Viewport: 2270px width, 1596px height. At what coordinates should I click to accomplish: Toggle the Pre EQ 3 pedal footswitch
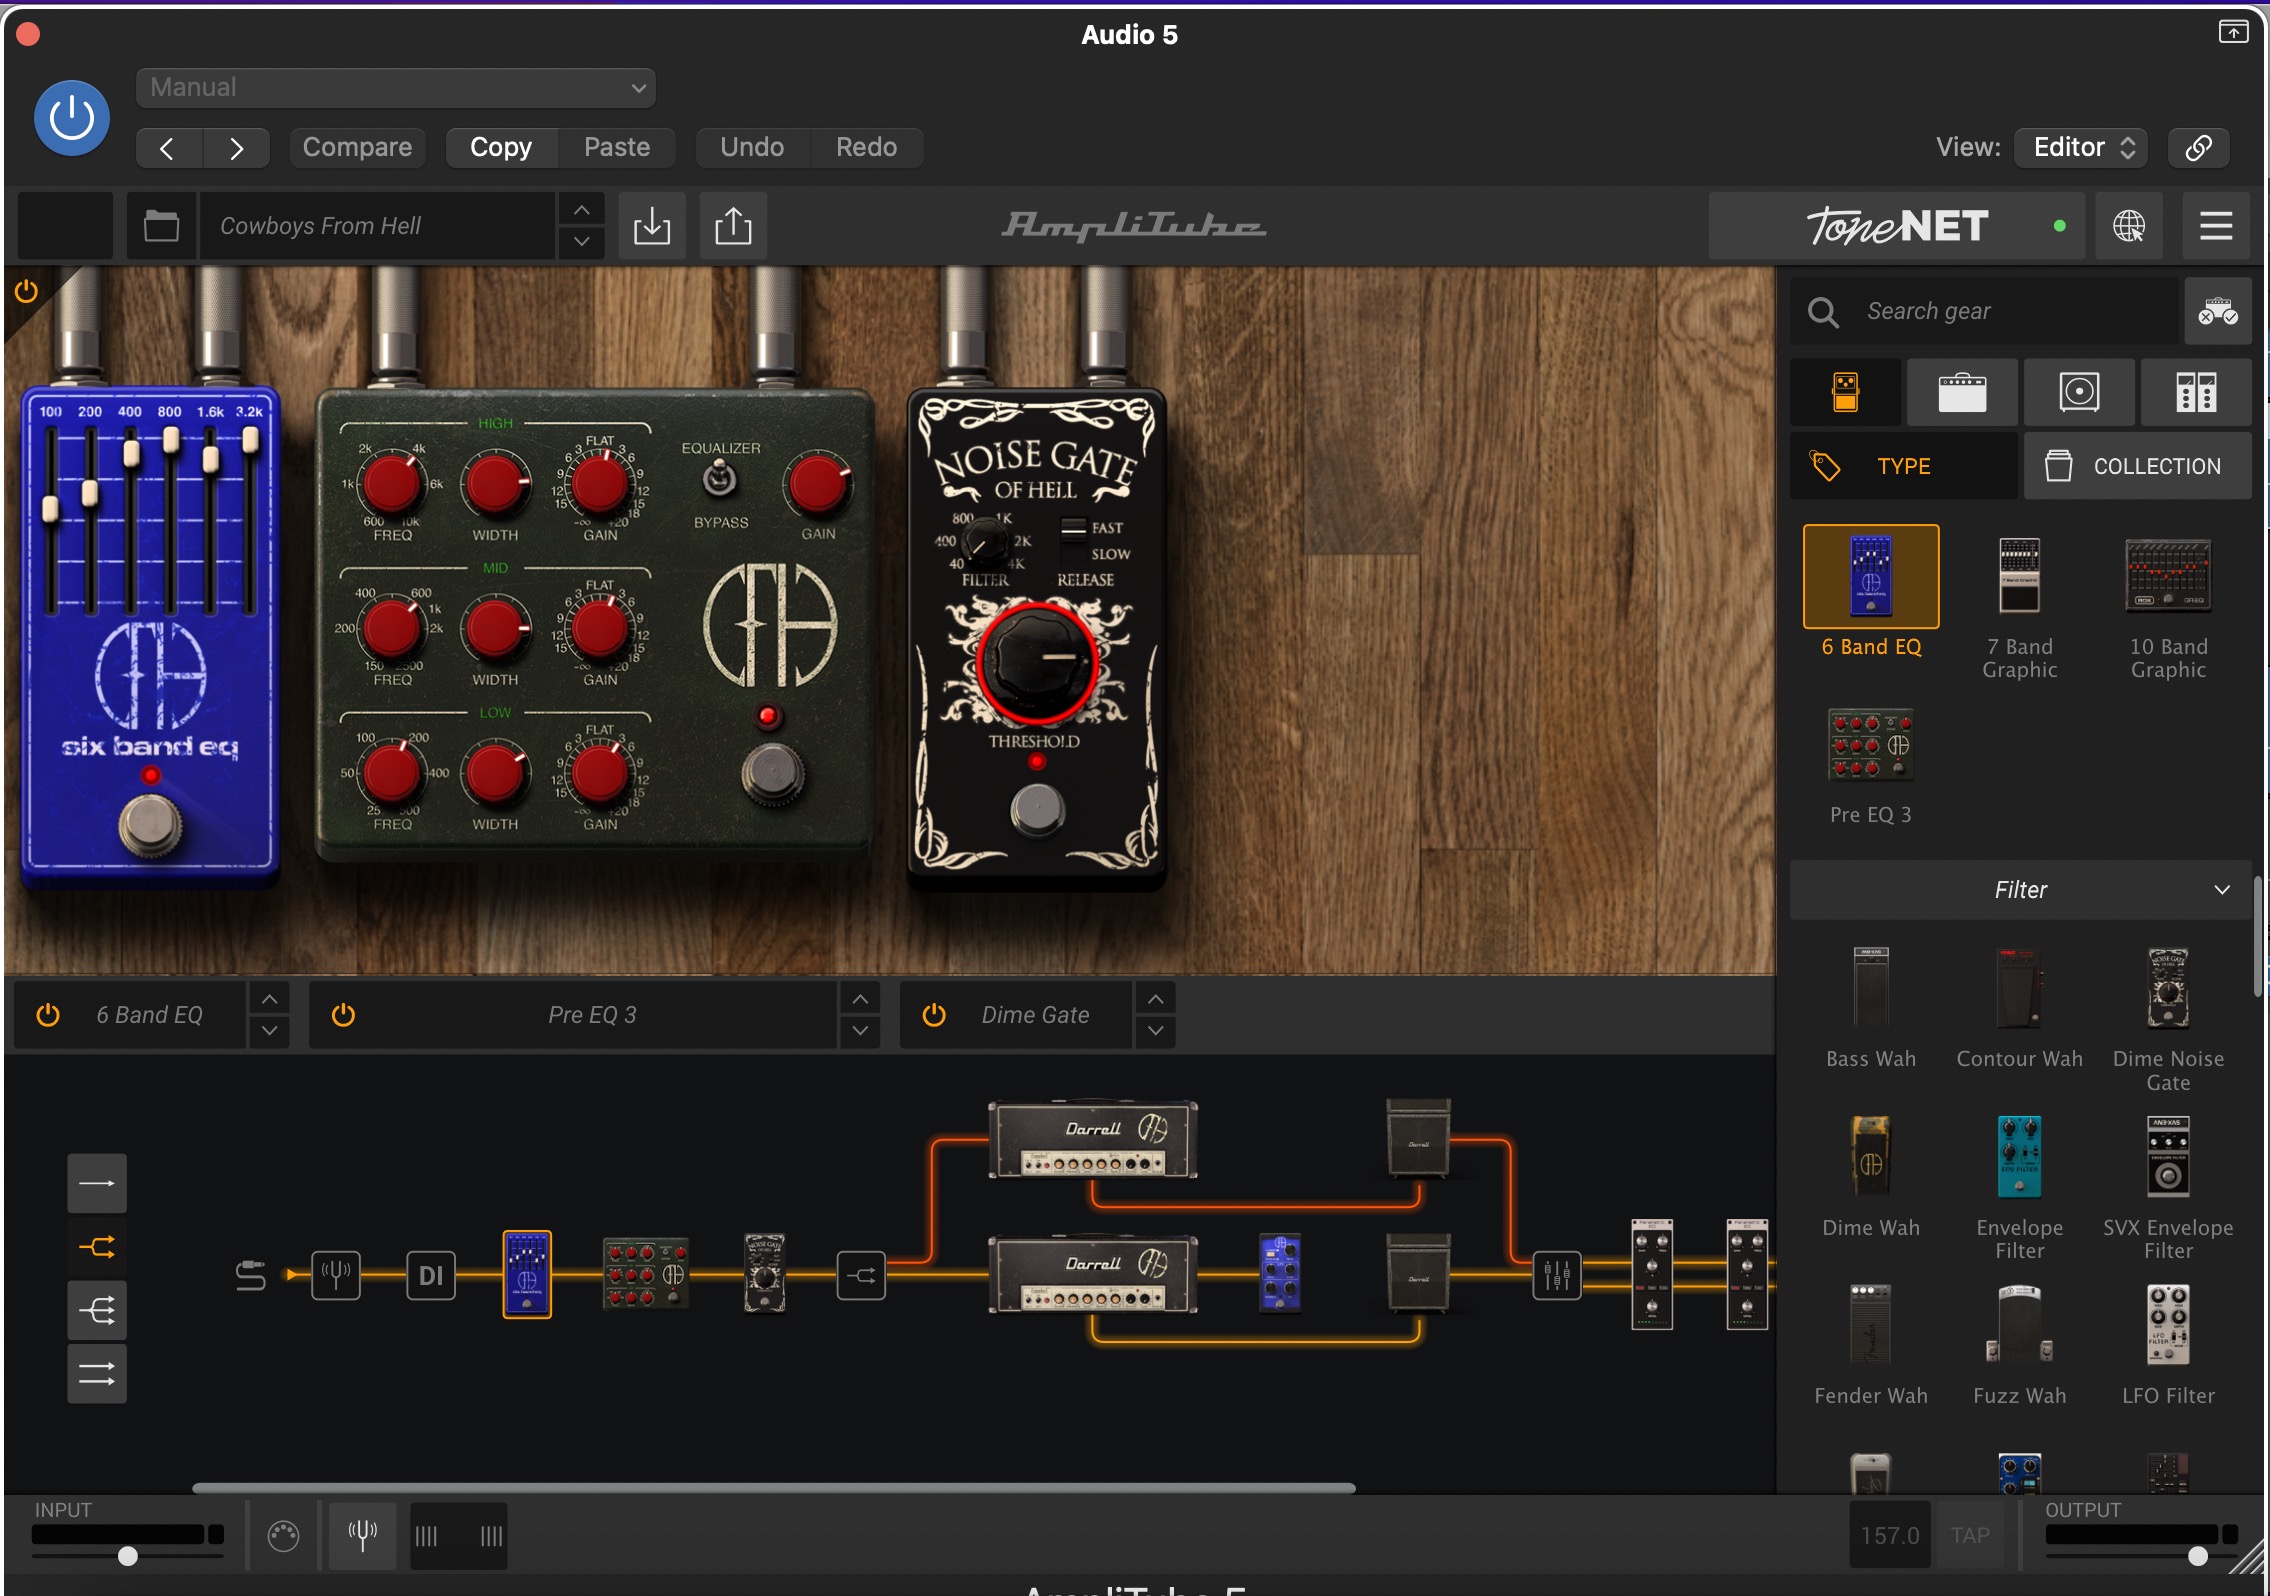[772, 773]
